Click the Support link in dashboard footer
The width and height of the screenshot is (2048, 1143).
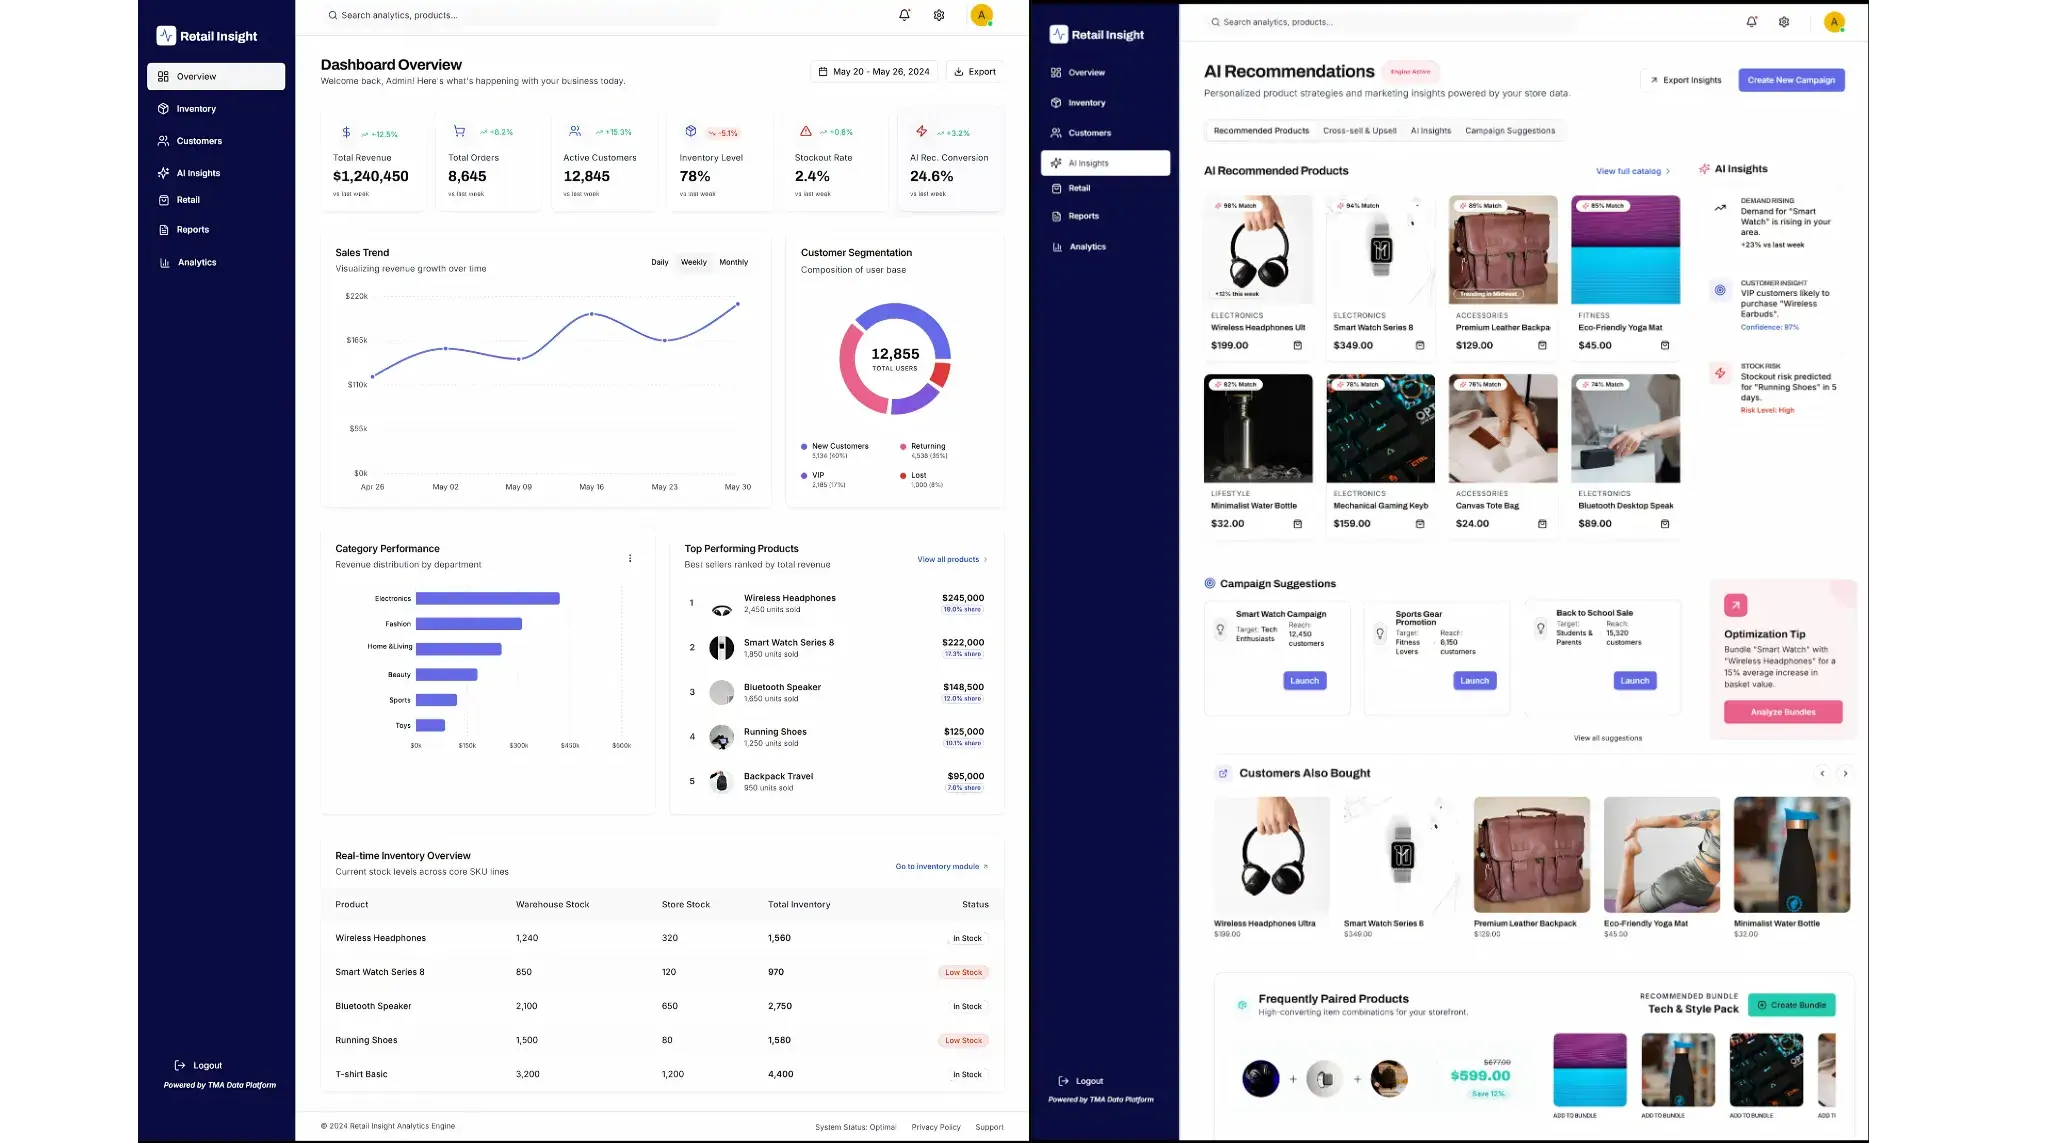(x=989, y=1127)
